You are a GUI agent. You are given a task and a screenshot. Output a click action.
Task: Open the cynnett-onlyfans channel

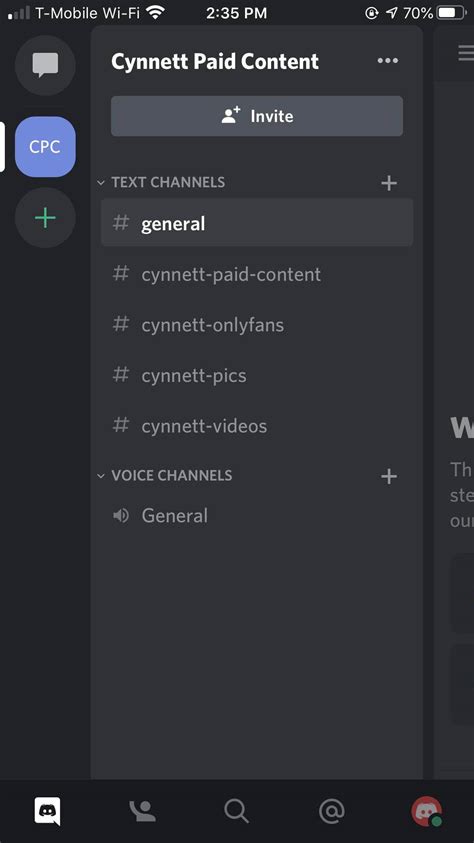(x=257, y=325)
